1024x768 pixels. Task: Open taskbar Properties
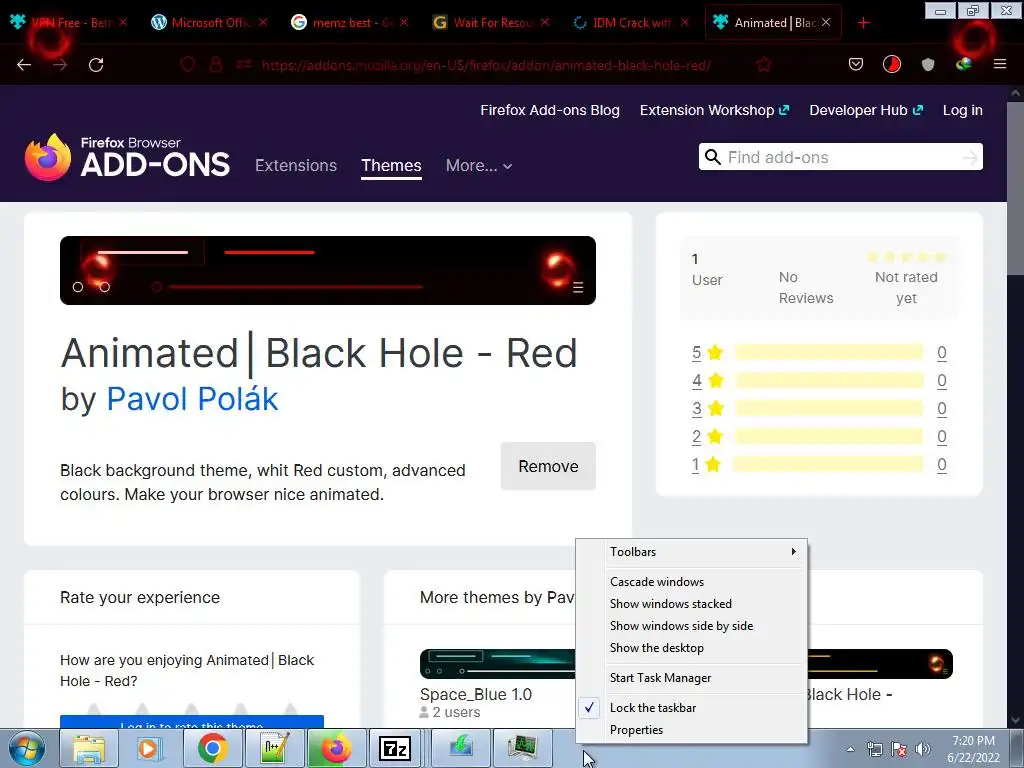coord(692,730)
